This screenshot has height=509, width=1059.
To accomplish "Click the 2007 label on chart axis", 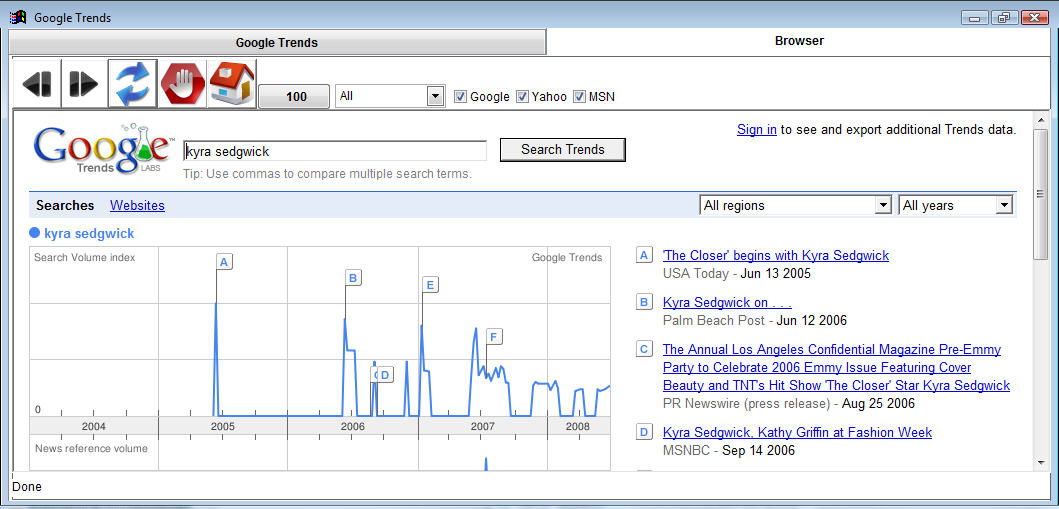I will 482,426.
